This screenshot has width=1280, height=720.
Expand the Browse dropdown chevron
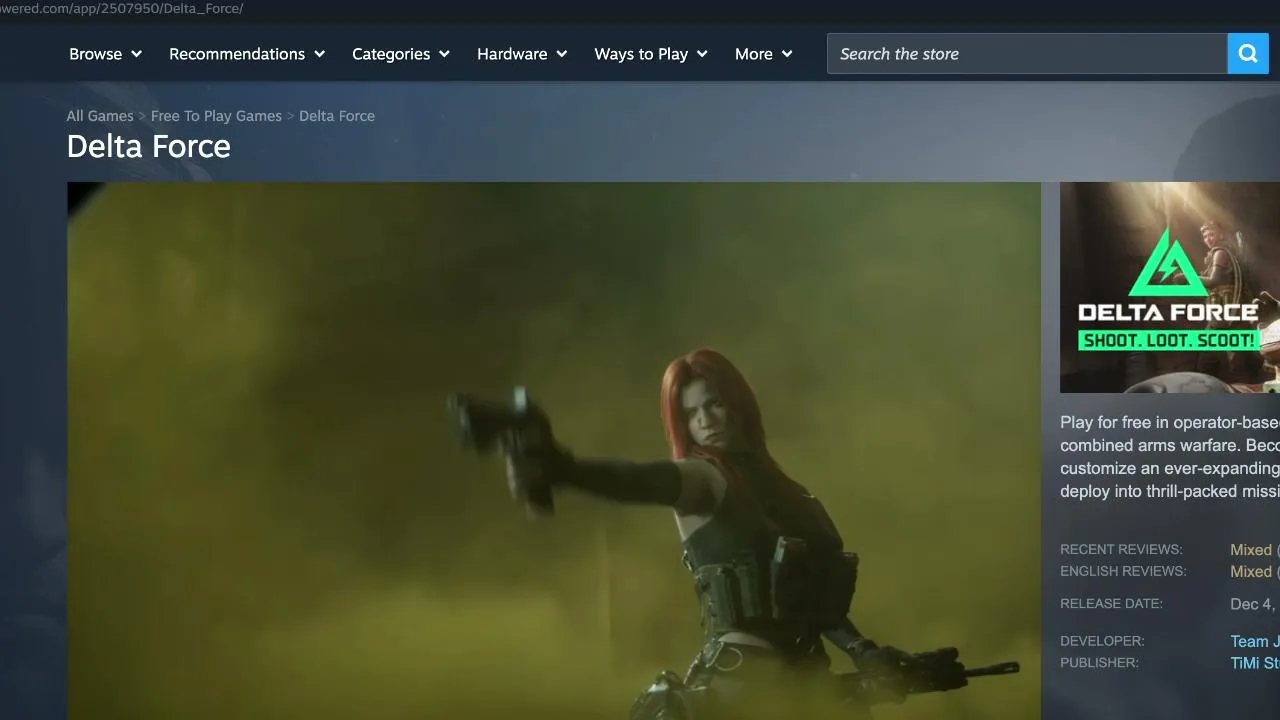pos(136,54)
